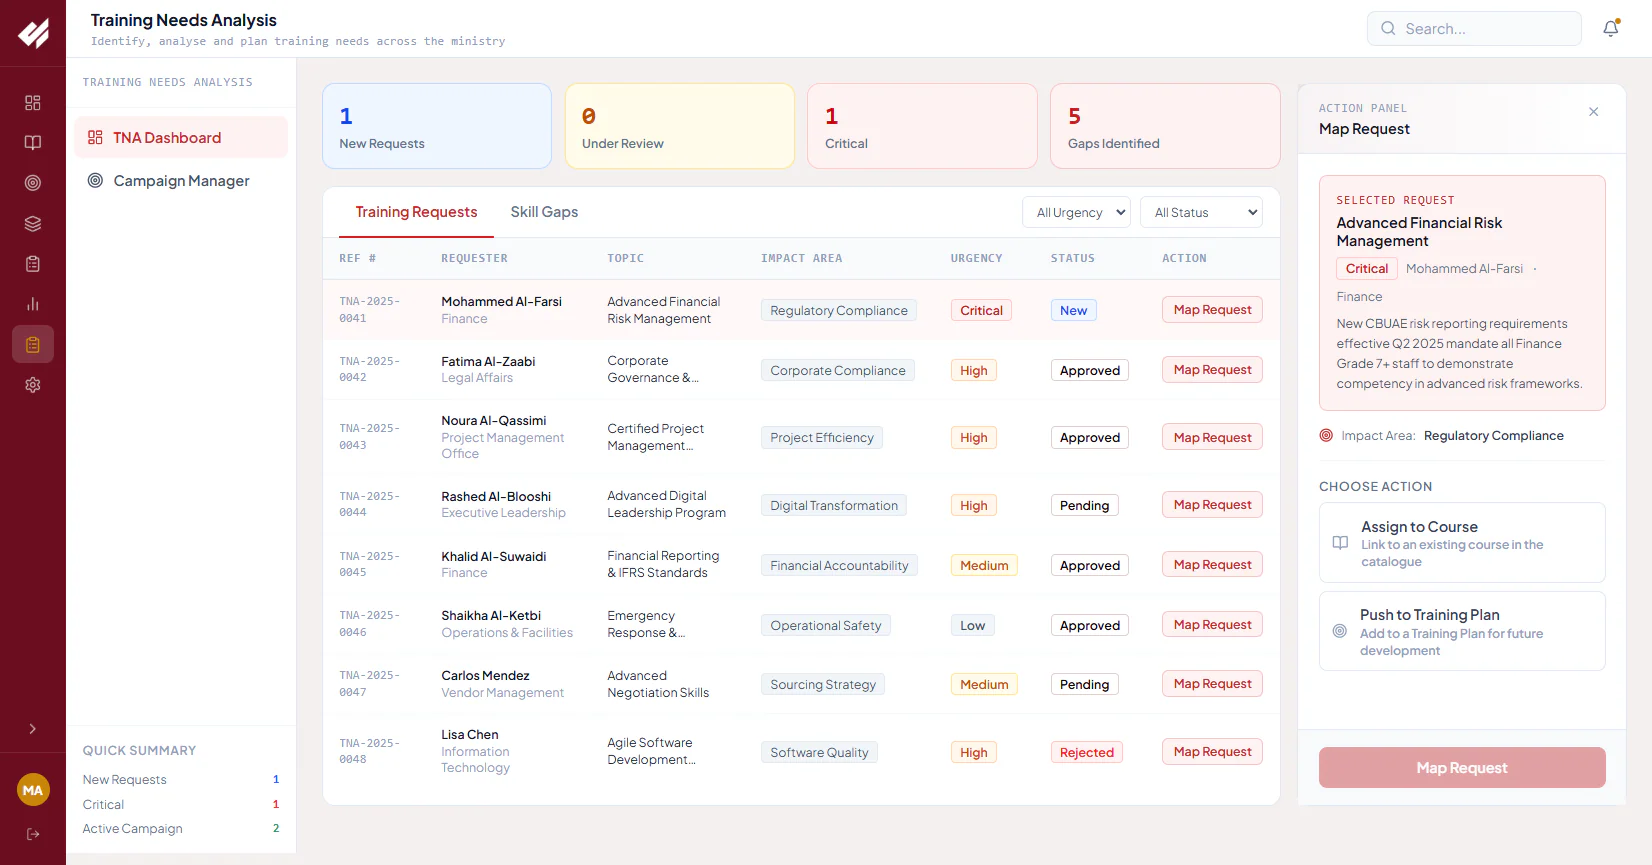
Task: Open the dashboard grid icon in the left rail
Action: [x=33, y=103]
